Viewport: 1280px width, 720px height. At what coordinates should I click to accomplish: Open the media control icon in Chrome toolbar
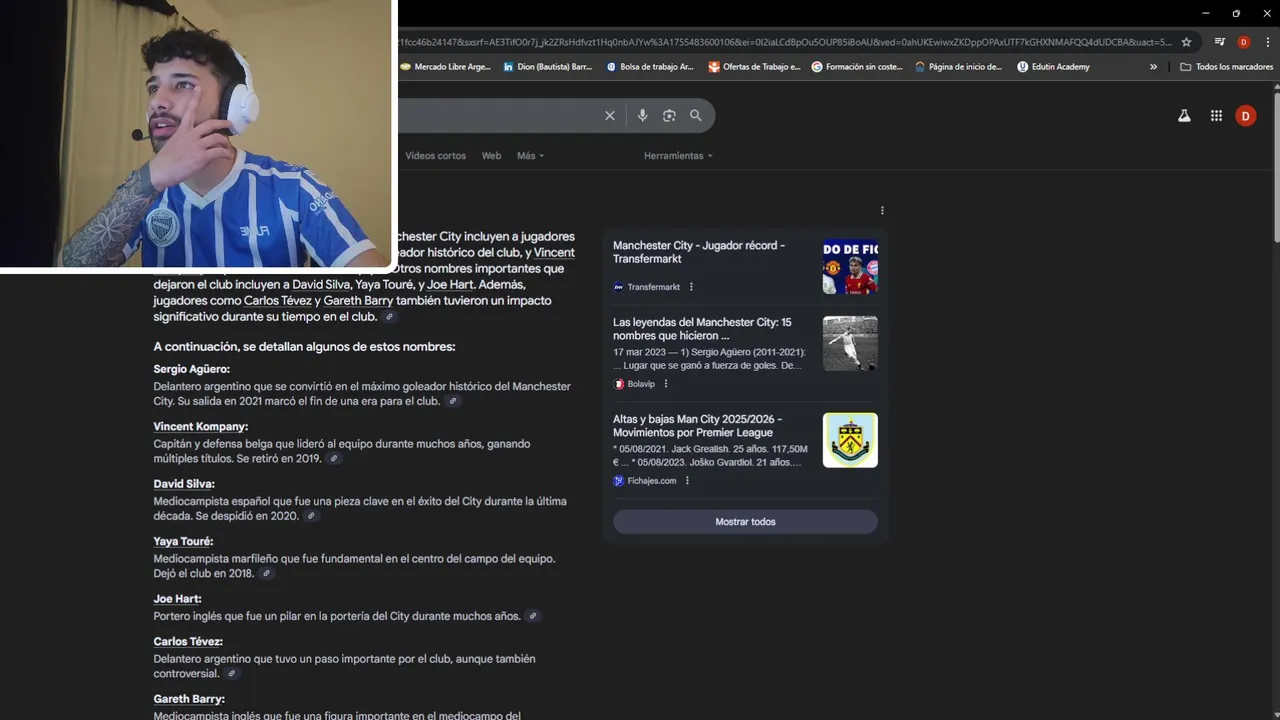point(1220,42)
